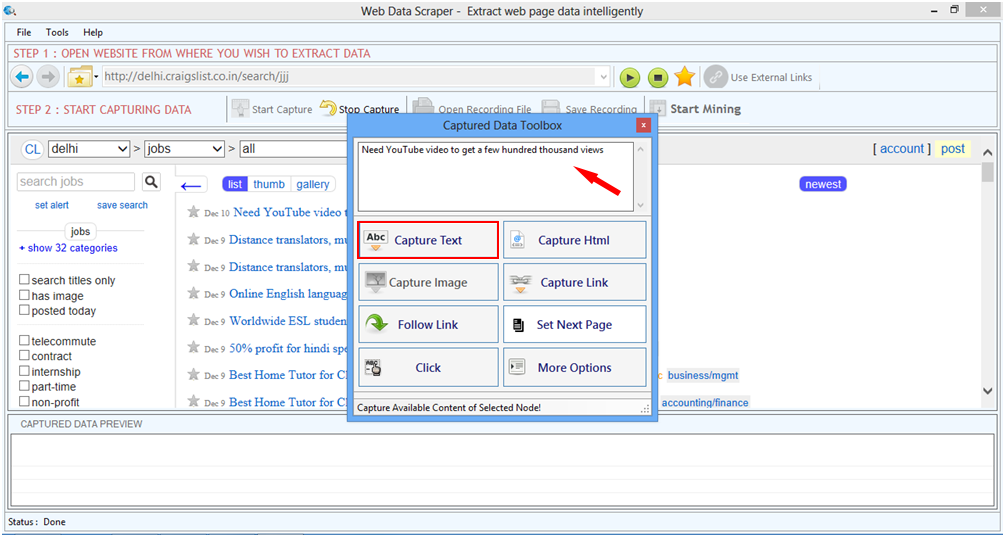Expand the URL address bar dropdown

pyautogui.click(x=602, y=78)
